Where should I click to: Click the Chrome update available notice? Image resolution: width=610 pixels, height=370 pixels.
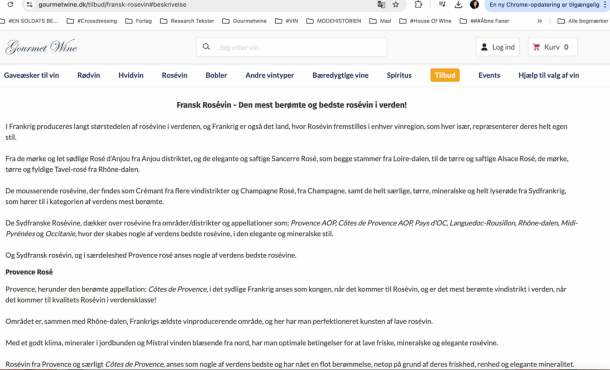[x=546, y=5]
